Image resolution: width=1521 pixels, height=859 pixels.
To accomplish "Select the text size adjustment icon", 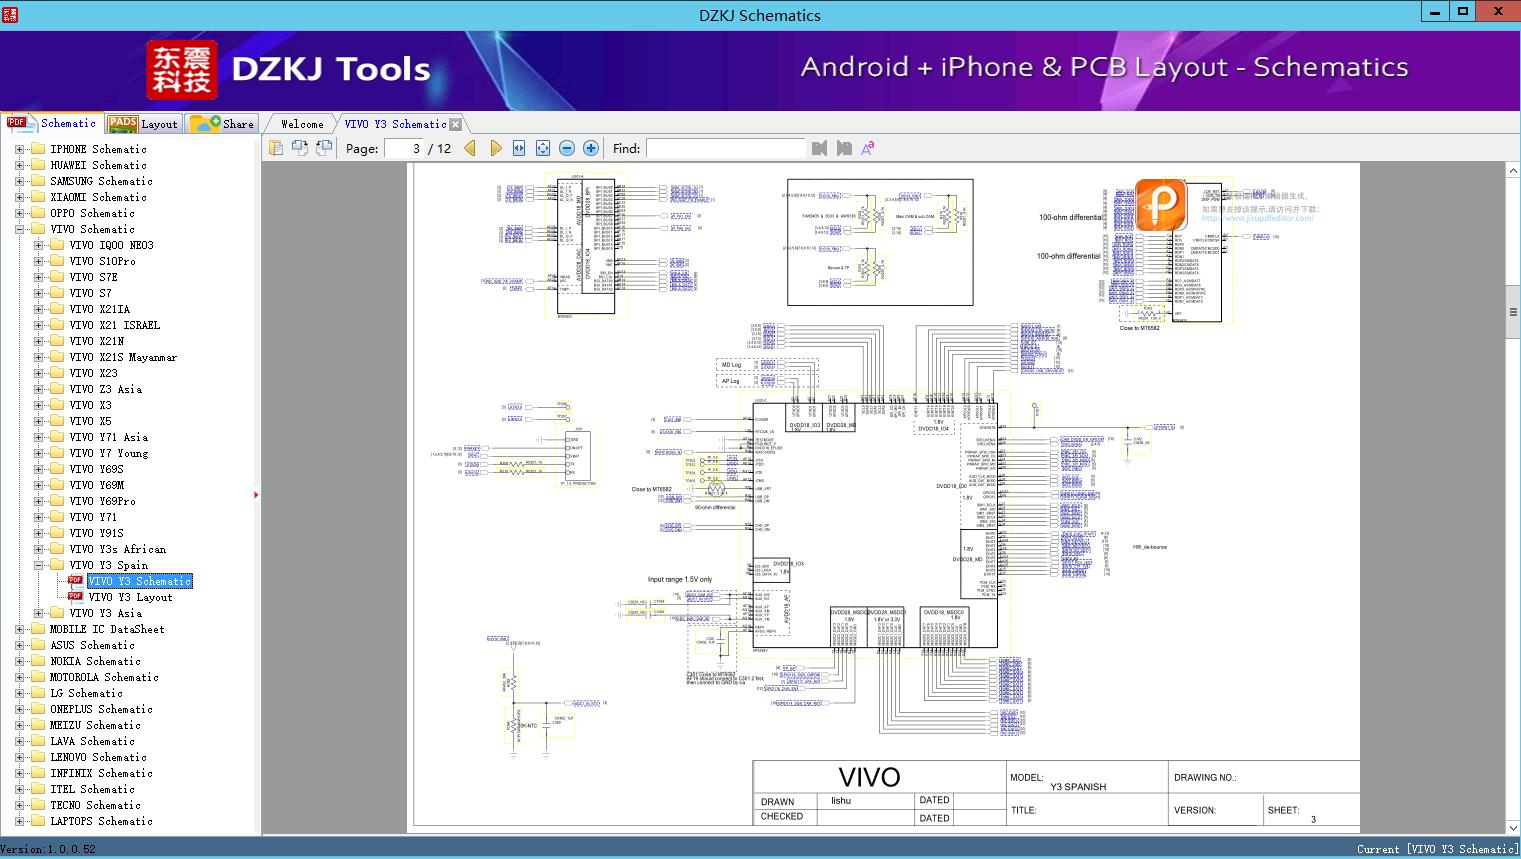I will click(x=868, y=147).
